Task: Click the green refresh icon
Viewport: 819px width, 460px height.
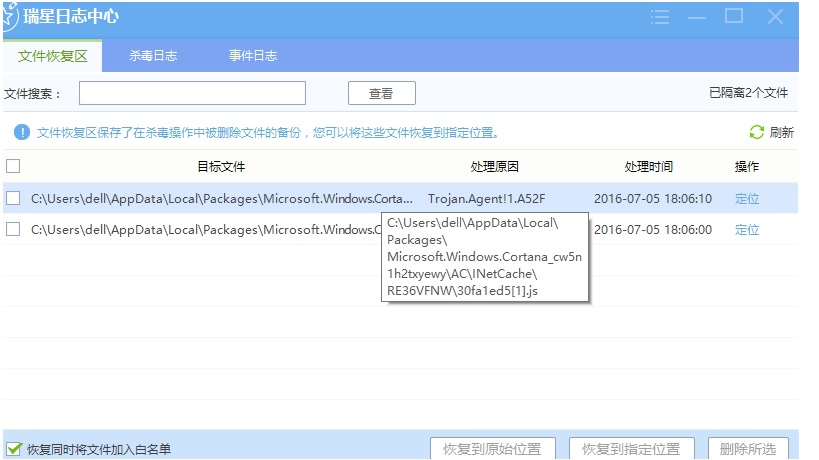Action: click(x=756, y=132)
